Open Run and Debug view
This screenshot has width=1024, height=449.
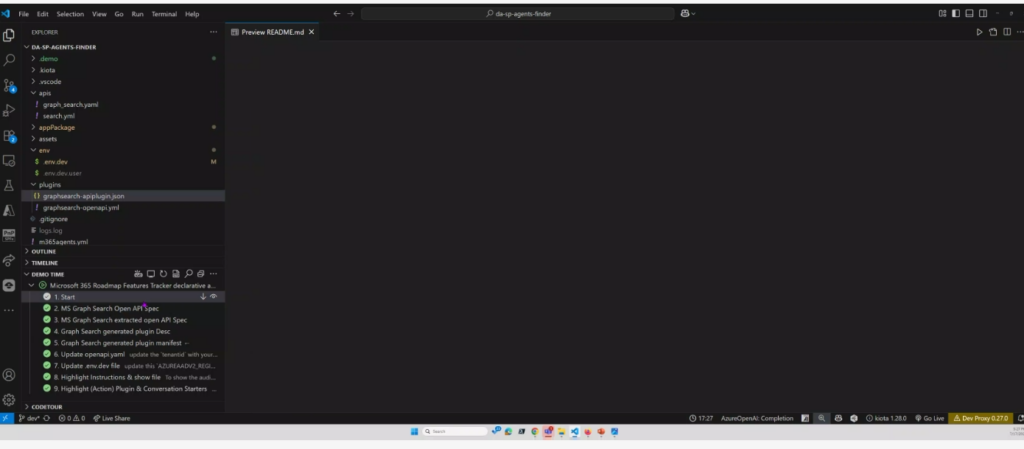pyautogui.click(x=9, y=110)
